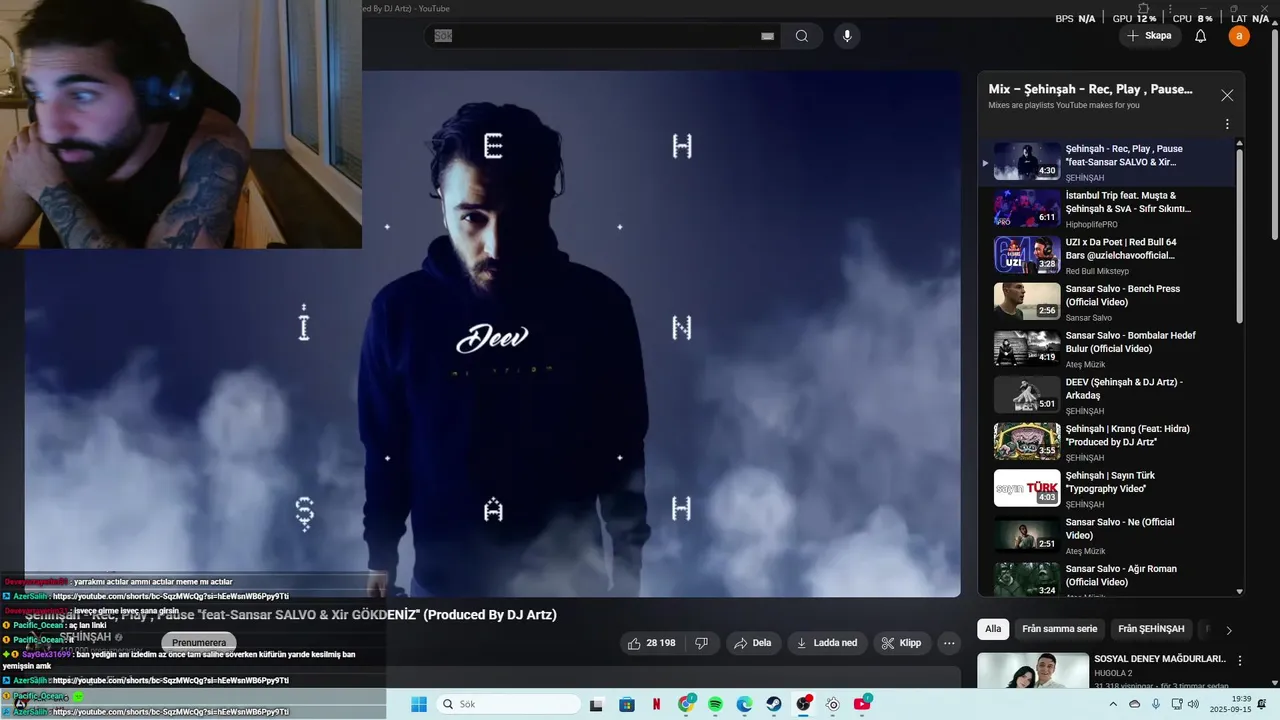
Task: Open OneDrive cloud tray icon
Action: [x=1135, y=704]
